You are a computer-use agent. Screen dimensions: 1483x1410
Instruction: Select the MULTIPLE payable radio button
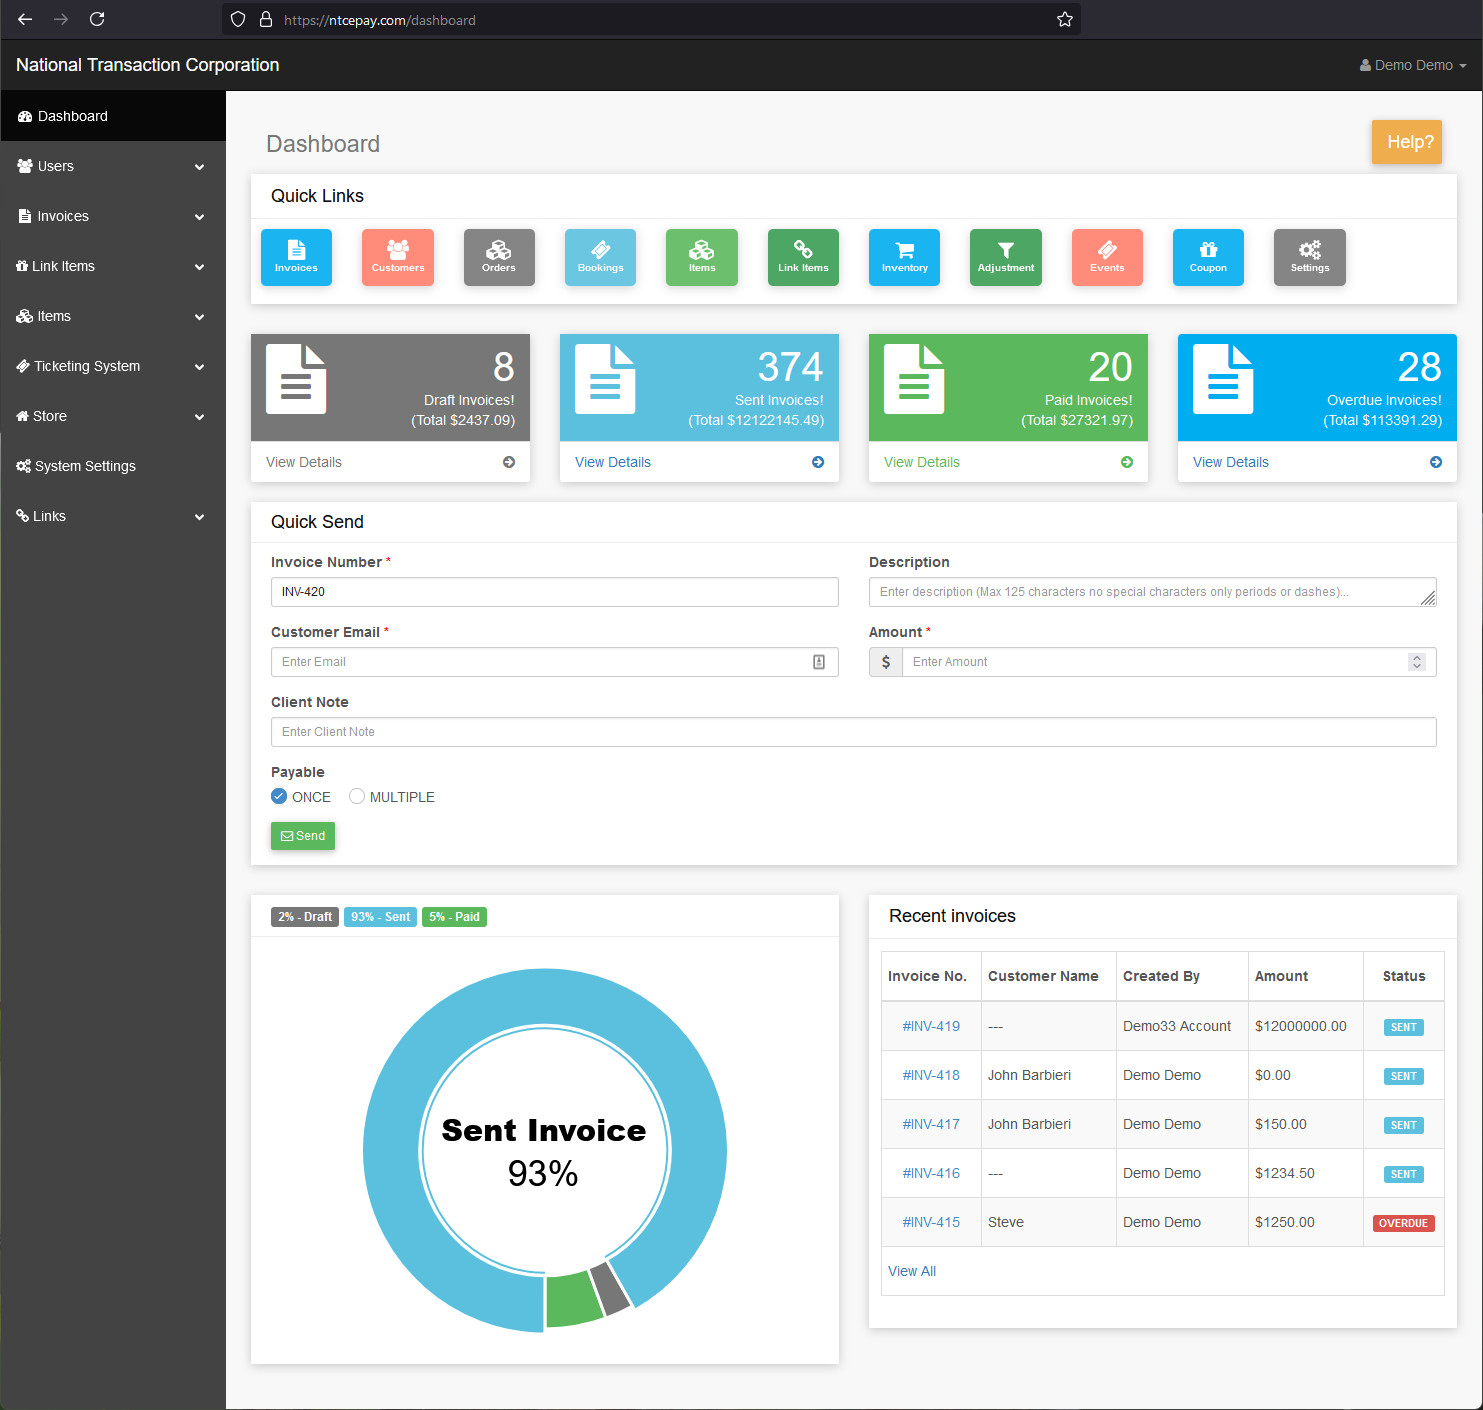(x=357, y=796)
